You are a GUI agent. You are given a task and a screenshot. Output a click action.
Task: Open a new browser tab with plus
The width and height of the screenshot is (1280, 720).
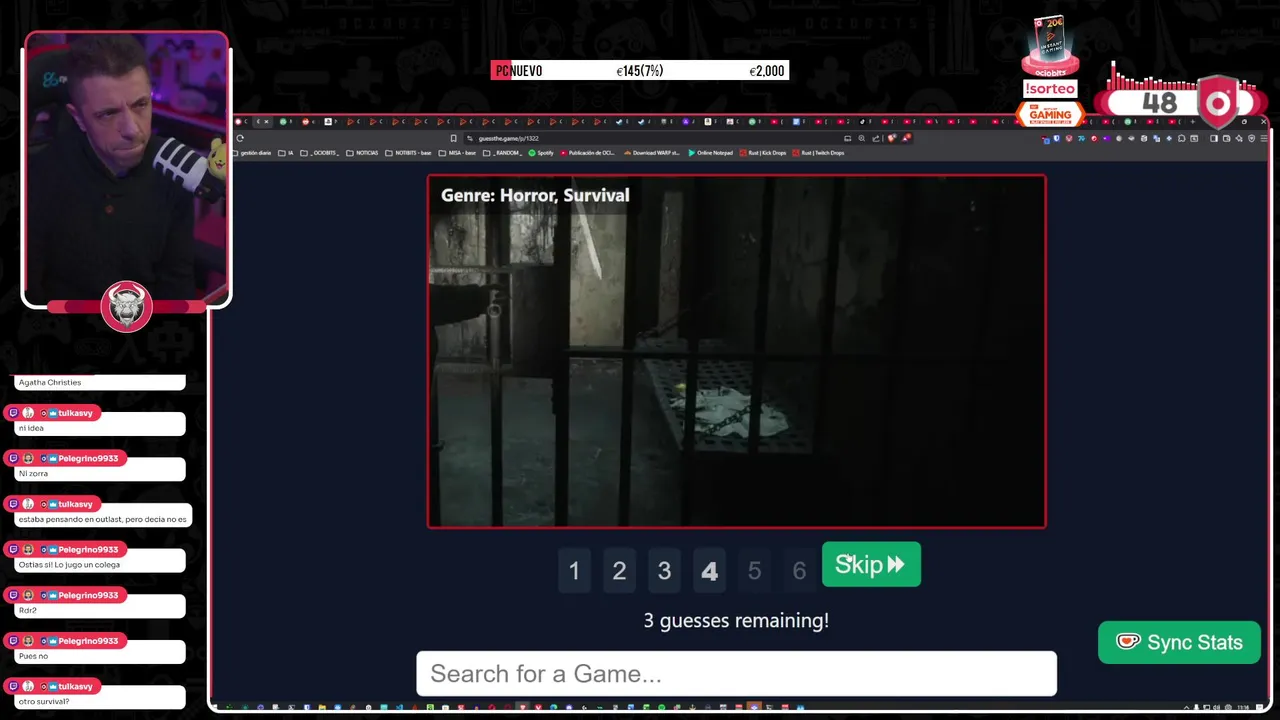1193,121
